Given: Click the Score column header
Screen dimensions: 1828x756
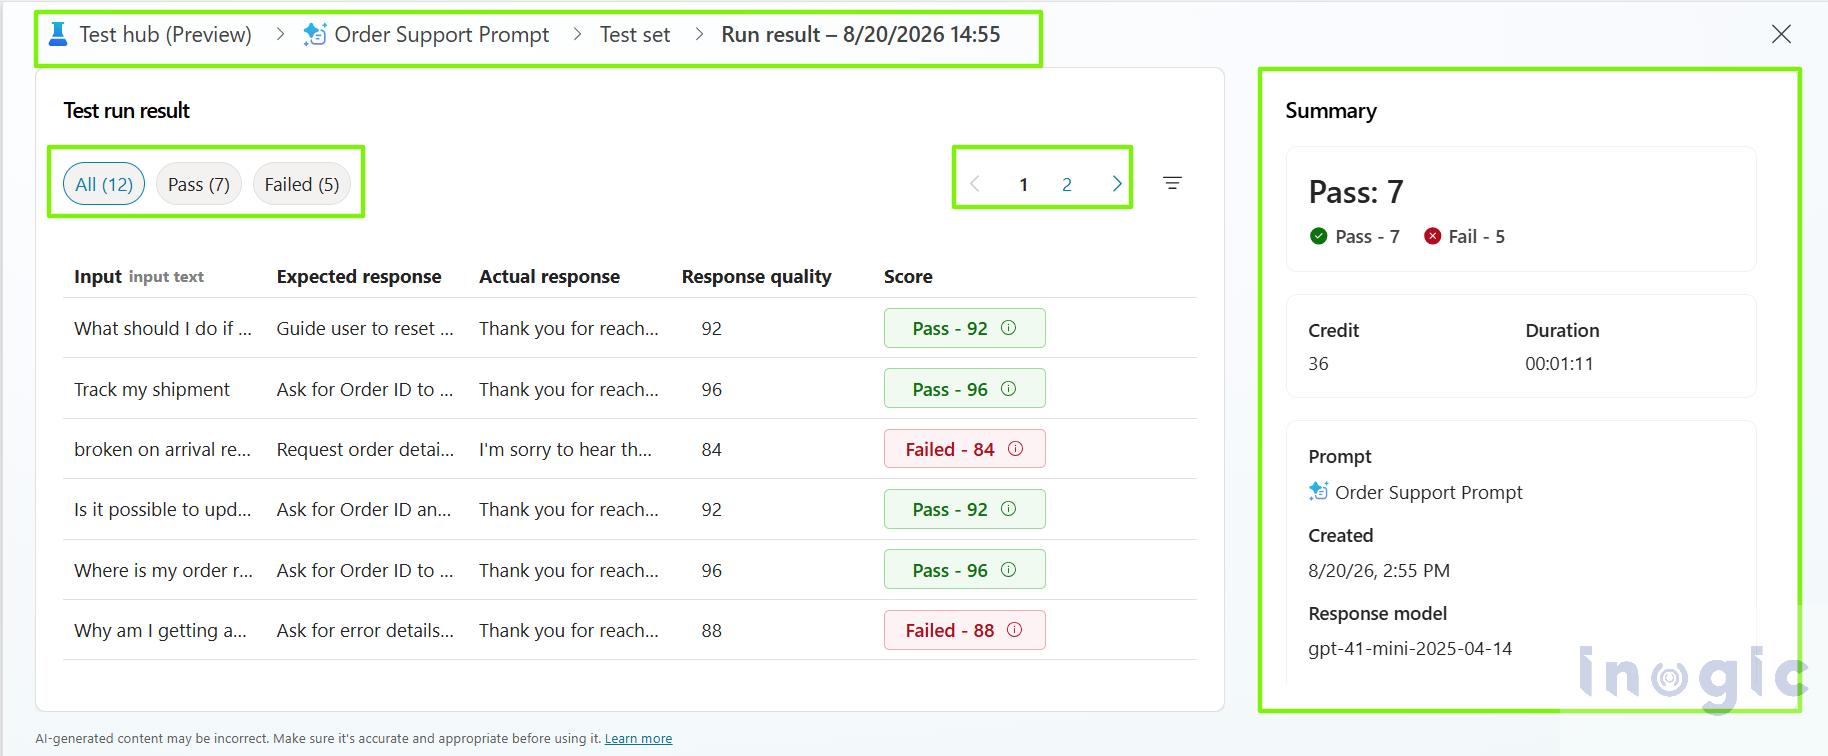Looking at the screenshot, I should click(x=908, y=277).
